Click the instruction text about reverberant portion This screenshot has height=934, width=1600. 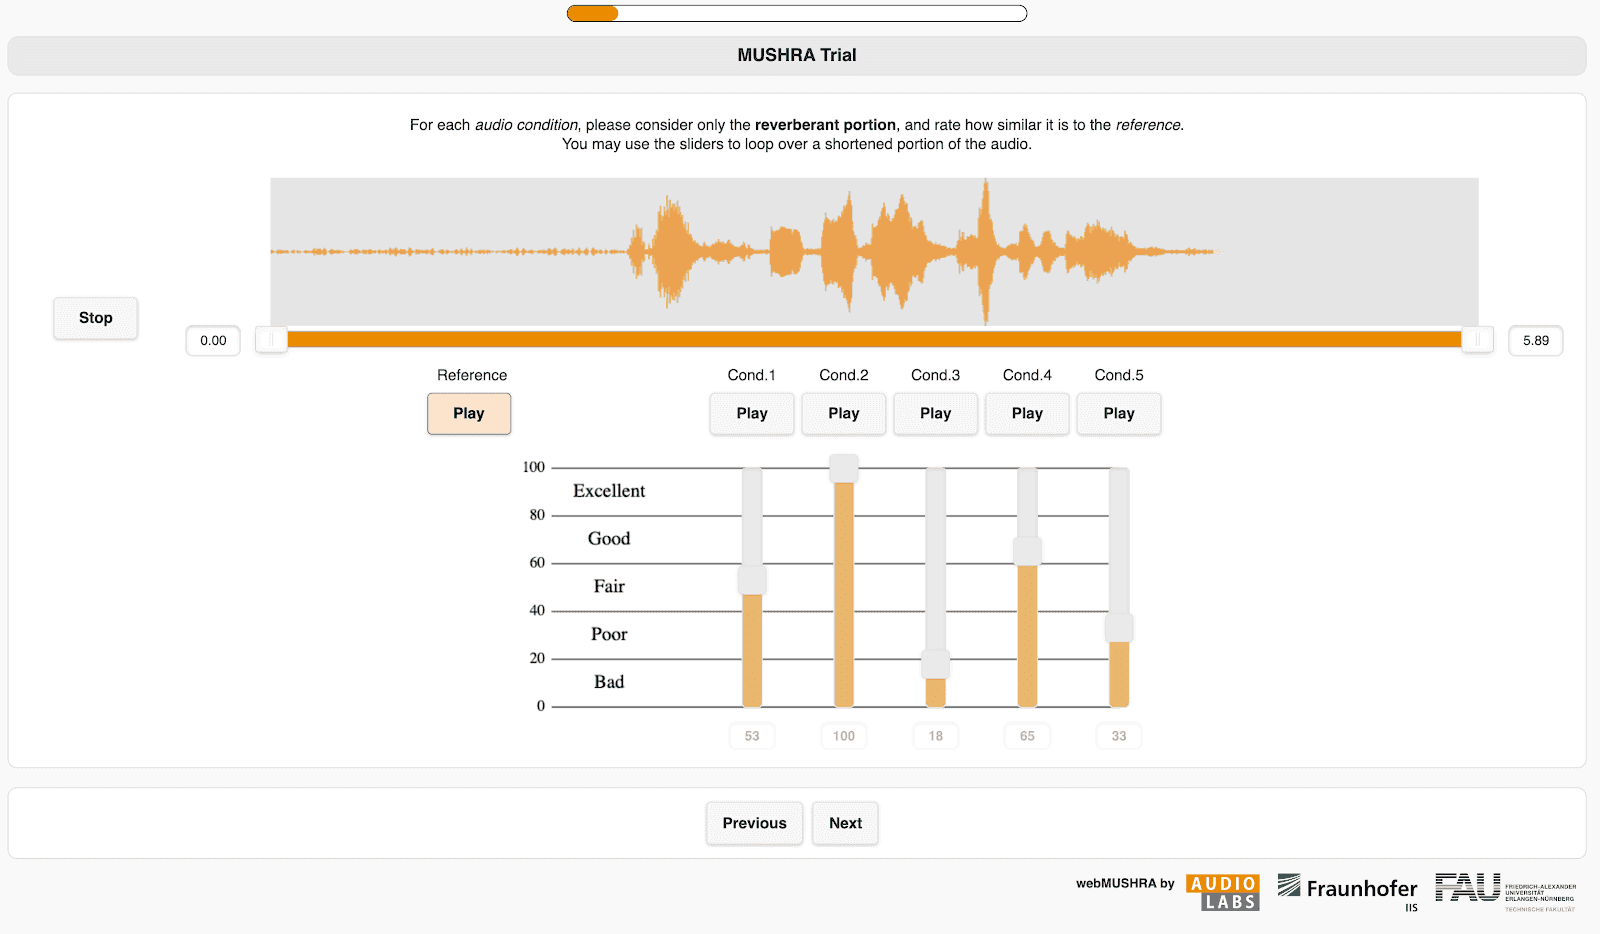(x=797, y=134)
